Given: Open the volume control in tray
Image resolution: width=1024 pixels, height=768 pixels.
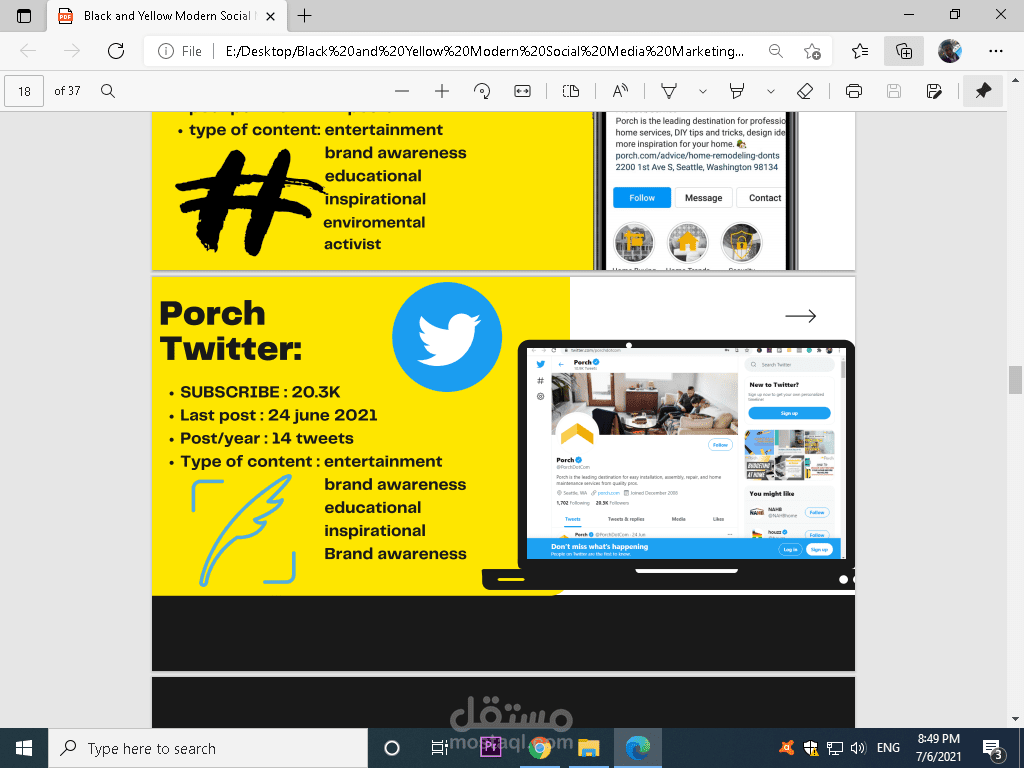Looking at the screenshot, I should (x=858, y=748).
